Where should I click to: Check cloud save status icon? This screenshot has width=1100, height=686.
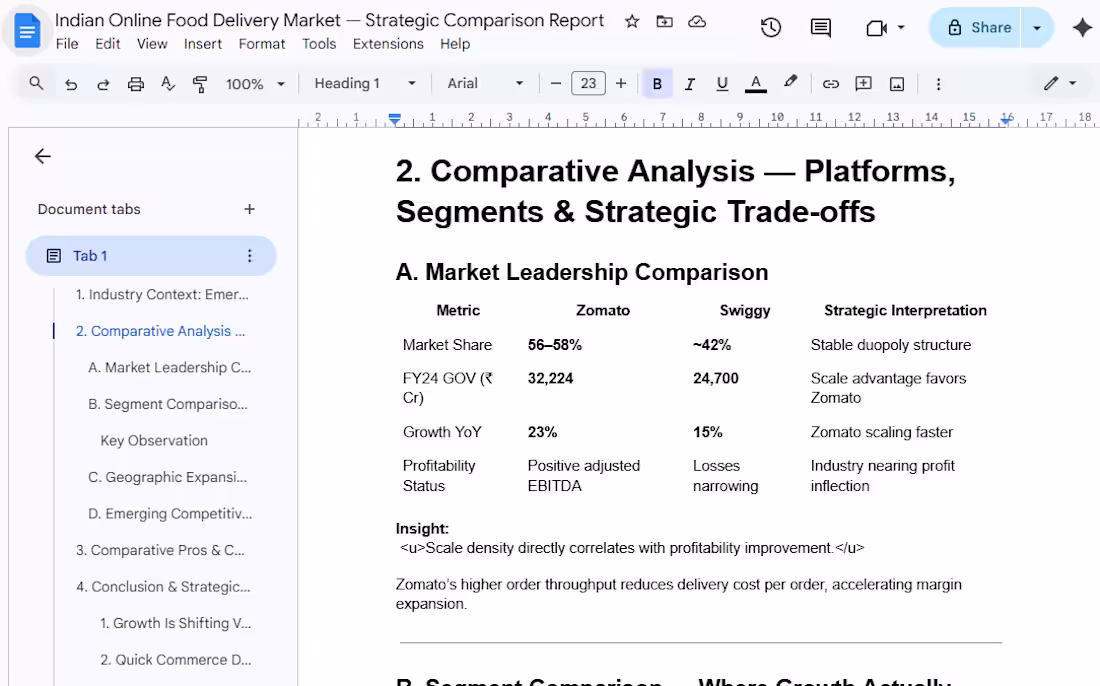(x=697, y=22)
